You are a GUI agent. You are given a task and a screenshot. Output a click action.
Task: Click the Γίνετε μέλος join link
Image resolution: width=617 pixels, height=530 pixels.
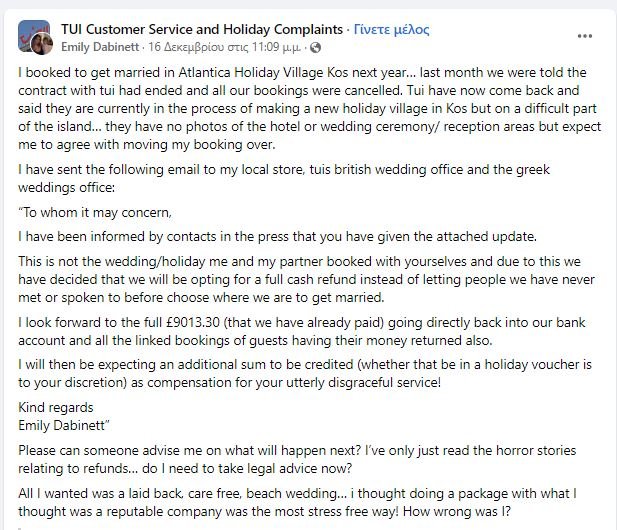391,30
